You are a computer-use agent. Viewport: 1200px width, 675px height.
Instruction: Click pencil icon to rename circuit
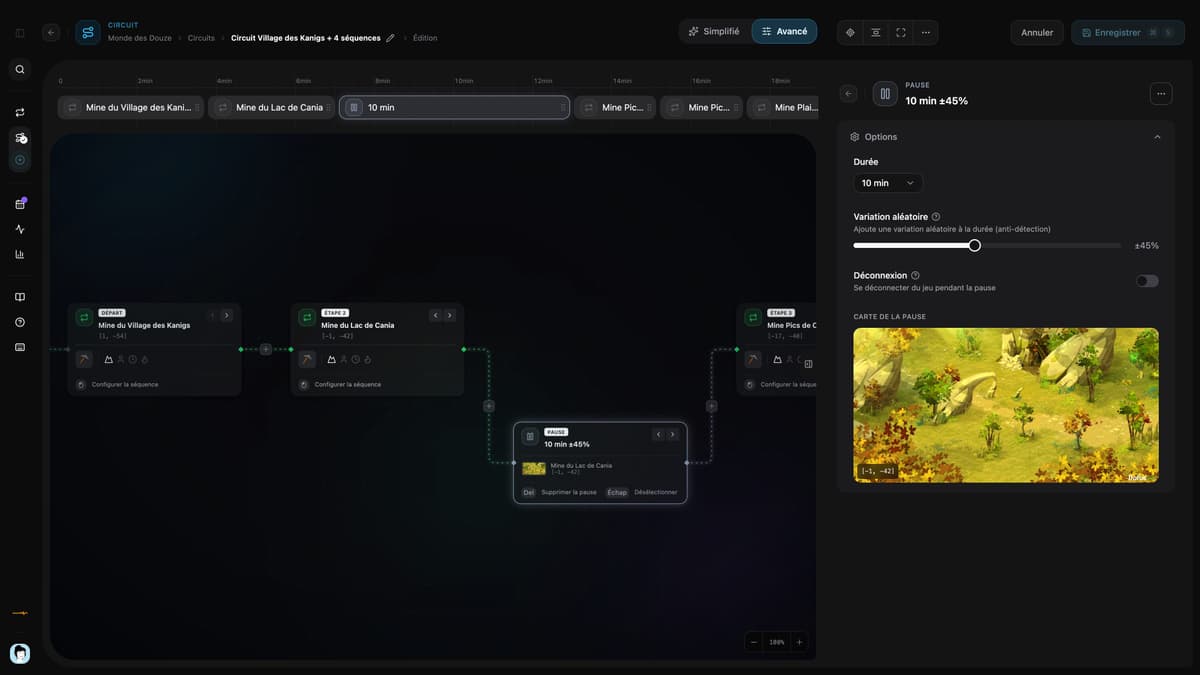390,38
